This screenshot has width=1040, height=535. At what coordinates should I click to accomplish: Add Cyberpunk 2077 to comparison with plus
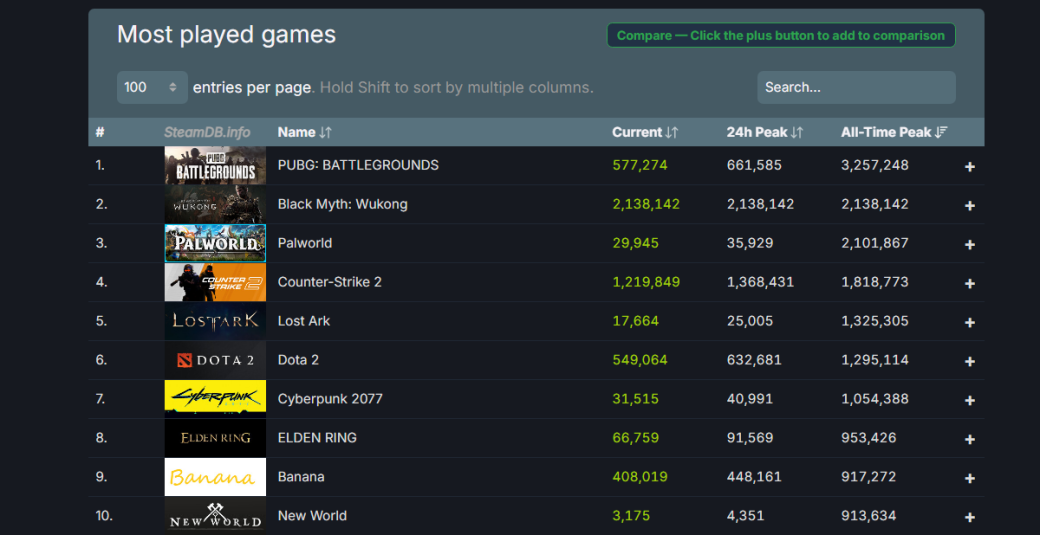[969, 400]
